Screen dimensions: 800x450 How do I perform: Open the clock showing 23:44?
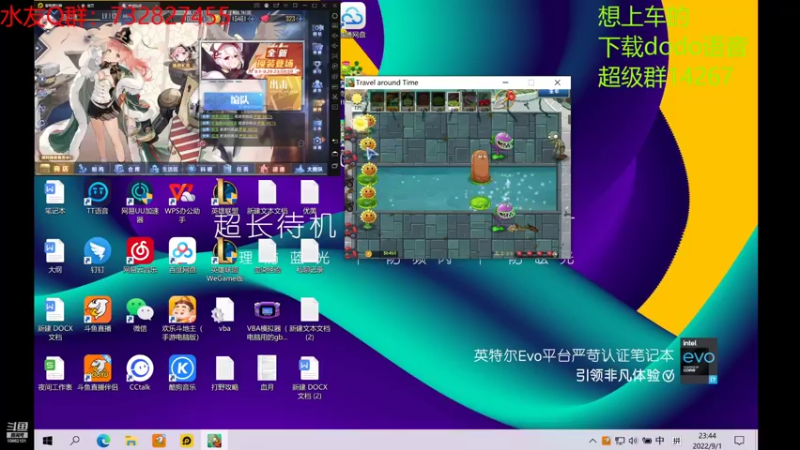(707, 440)
